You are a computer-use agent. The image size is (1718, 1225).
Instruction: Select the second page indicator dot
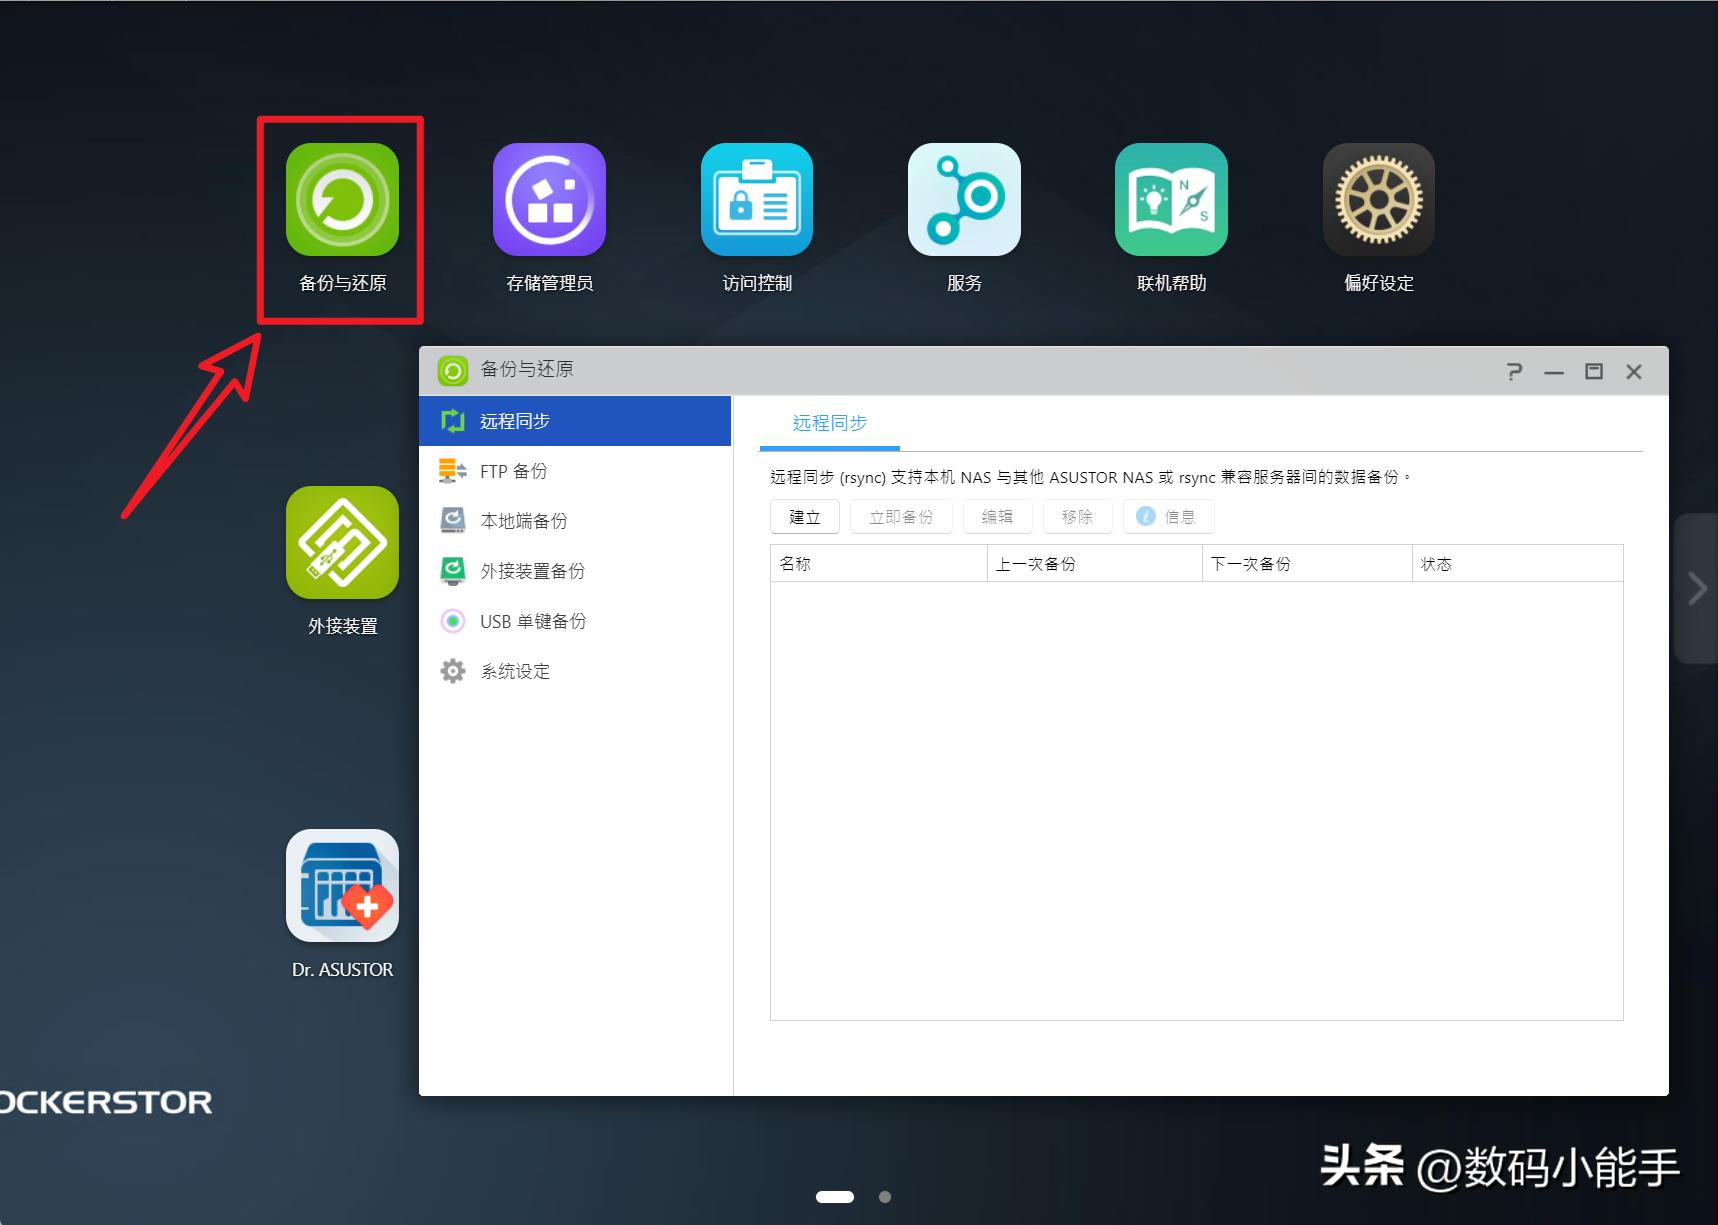885,1196
